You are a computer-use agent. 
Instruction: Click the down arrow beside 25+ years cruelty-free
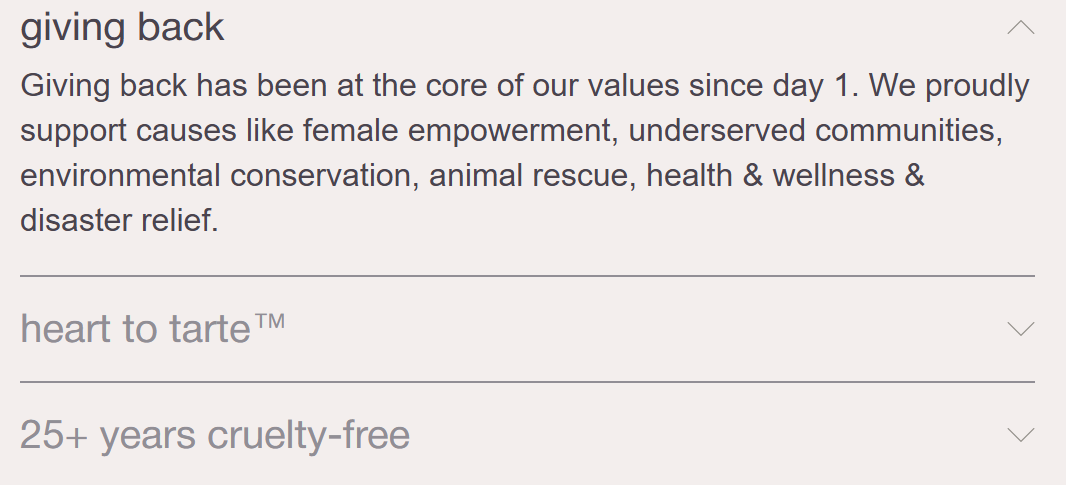coord(1020,434)
